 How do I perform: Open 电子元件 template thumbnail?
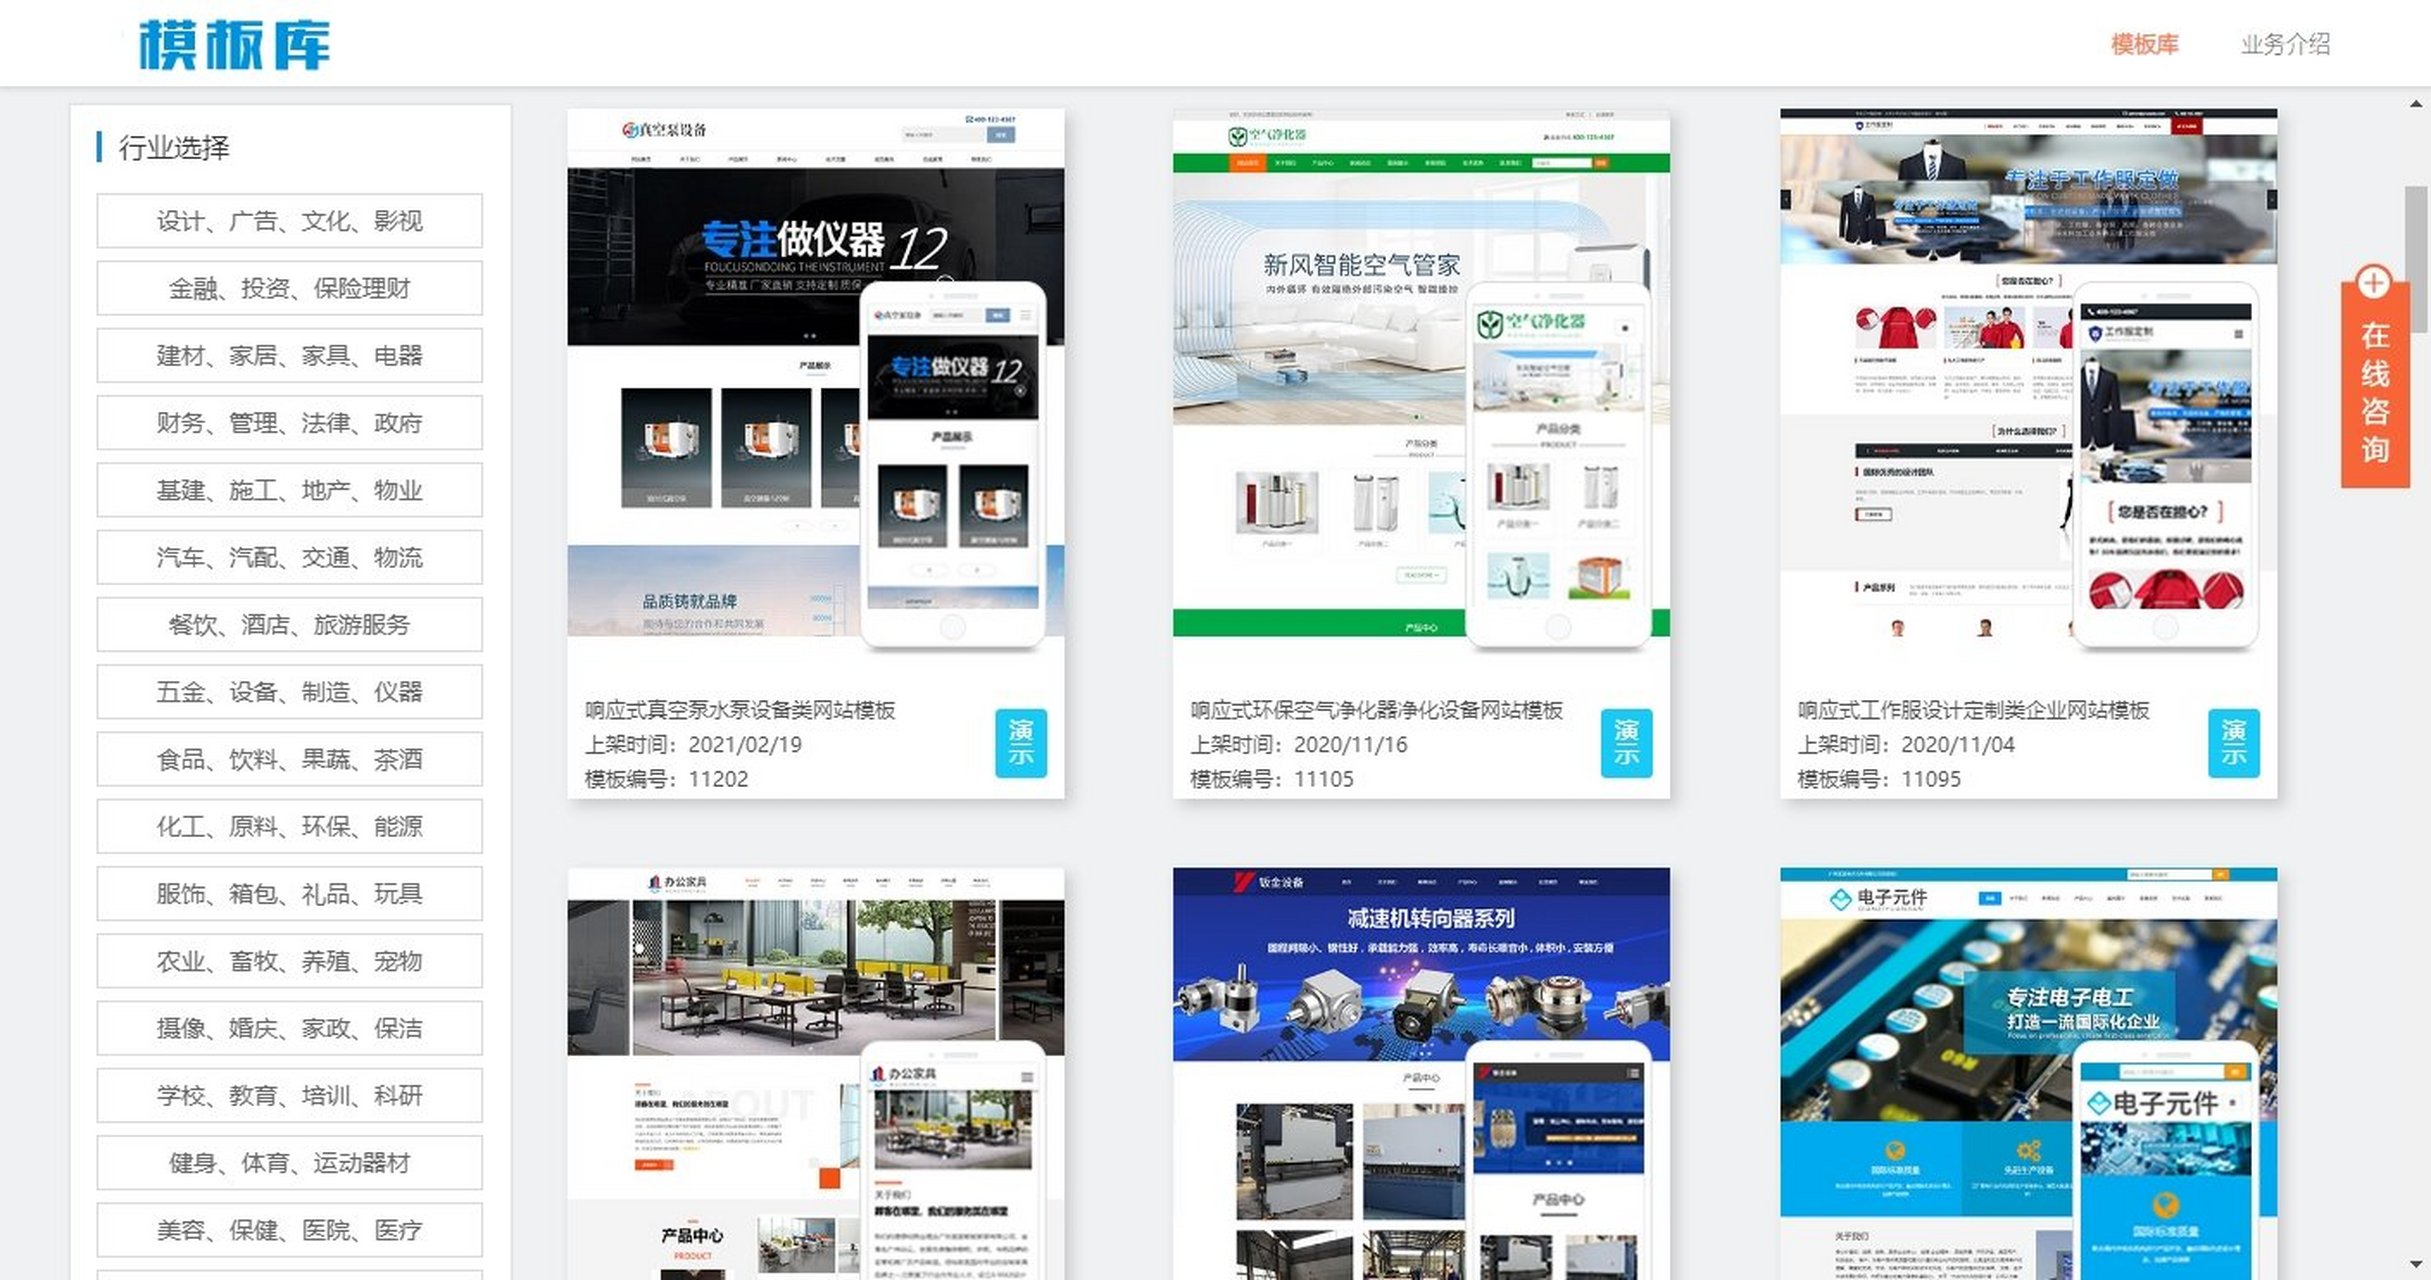click(x=2028, y=1073)
